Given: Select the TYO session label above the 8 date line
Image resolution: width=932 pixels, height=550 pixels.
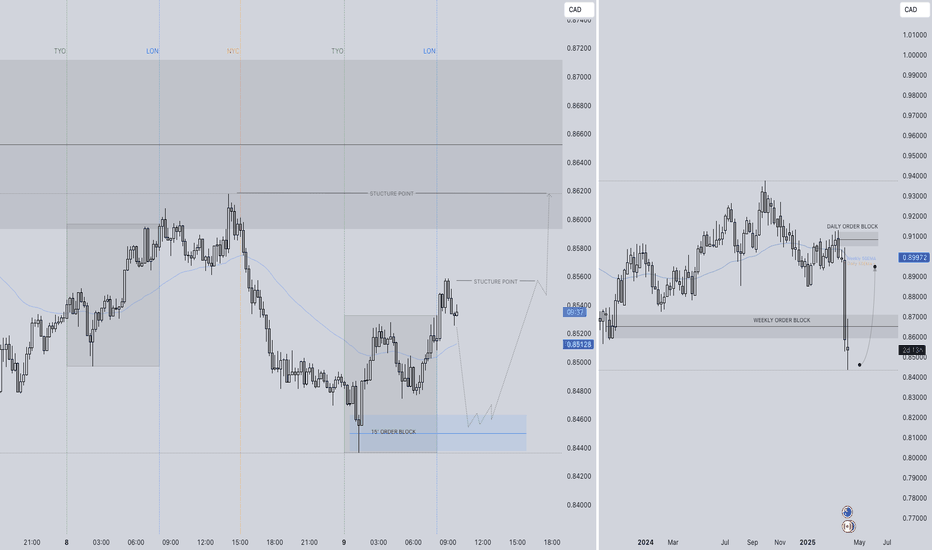Looking at the screenshot, I should pos(60,51).
